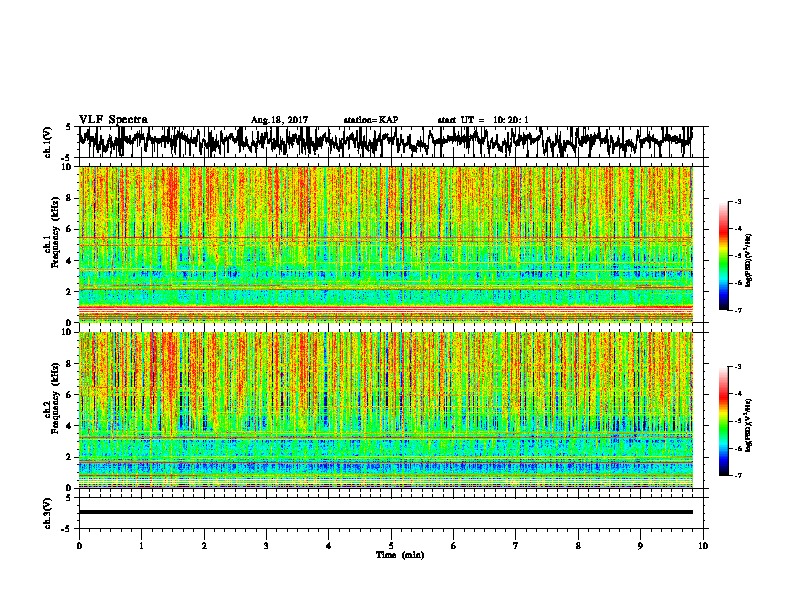Click the ch.1 waveform trace

tap(385, 141)
